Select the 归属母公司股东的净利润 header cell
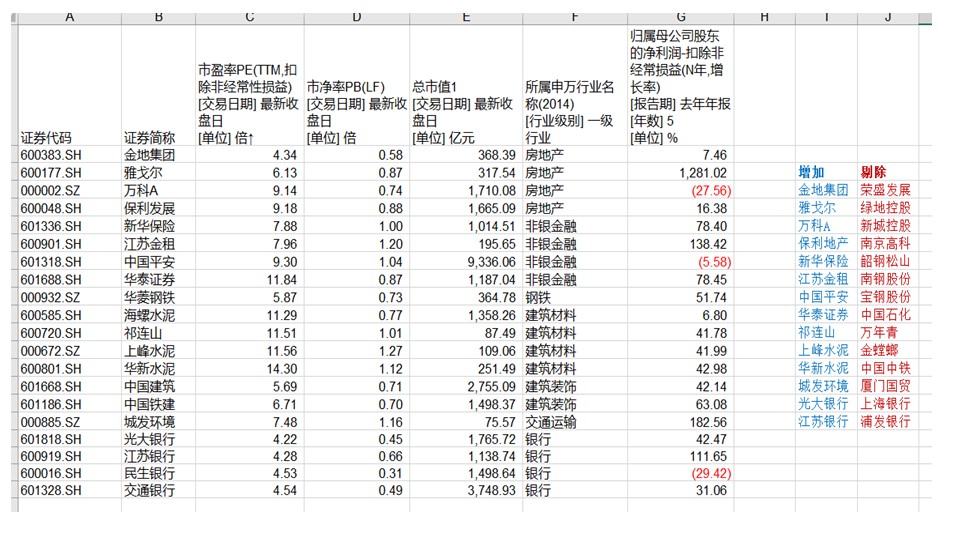Image resolution: width=960 pixels, height=540 pixels. (680, 87)
